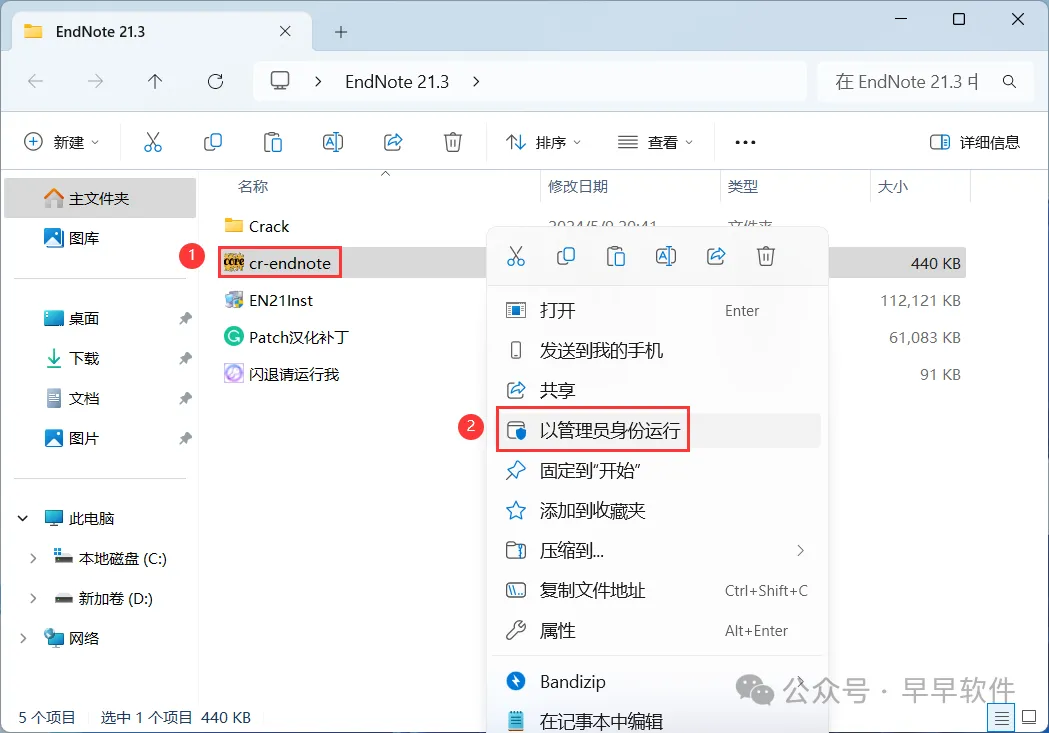Select the EN21Inst file

(x=268, y=300)
